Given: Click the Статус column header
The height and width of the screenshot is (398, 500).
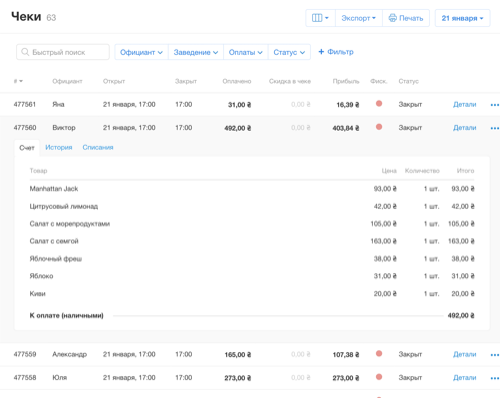Looking at the screenshot, I should [x=408, y=81].
